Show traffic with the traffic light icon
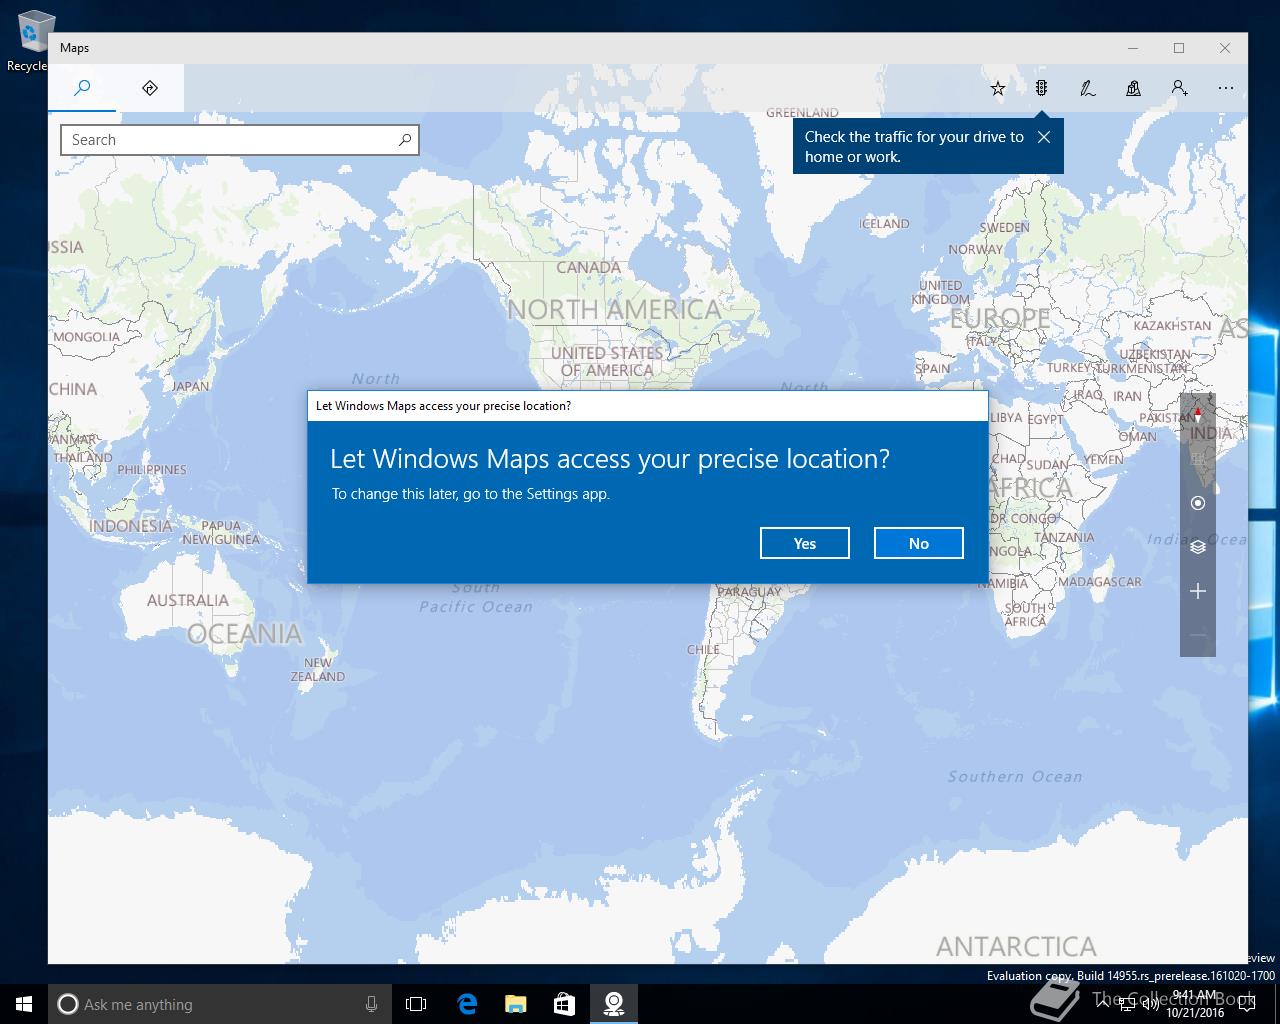 1041,88
